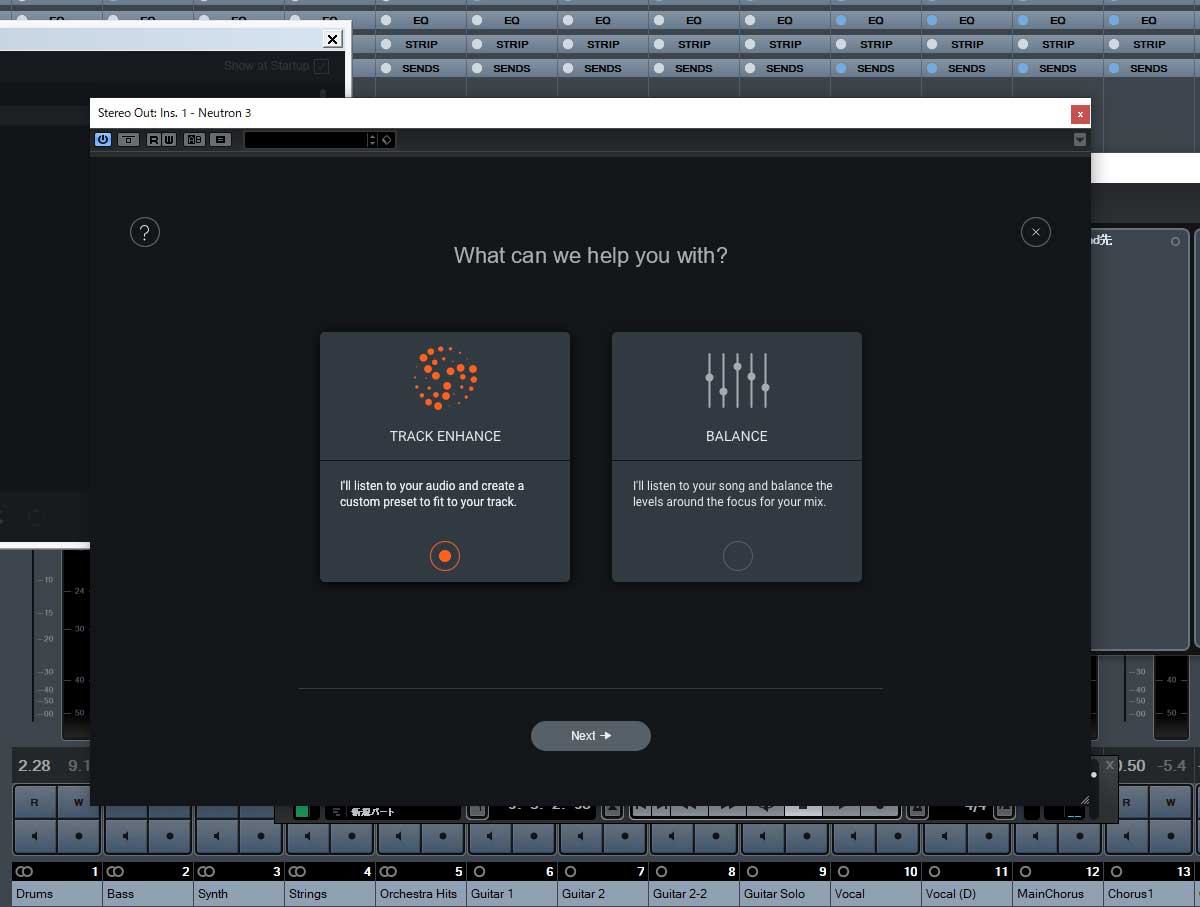Open SENDS tab above Guitar Solo channel
The width and height of the screenshot is (1200, 907).
point(785,68)
